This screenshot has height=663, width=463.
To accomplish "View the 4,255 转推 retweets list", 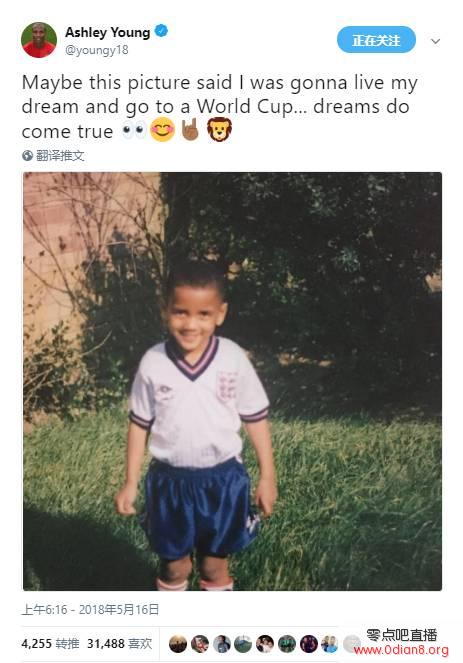I will 50,644.
